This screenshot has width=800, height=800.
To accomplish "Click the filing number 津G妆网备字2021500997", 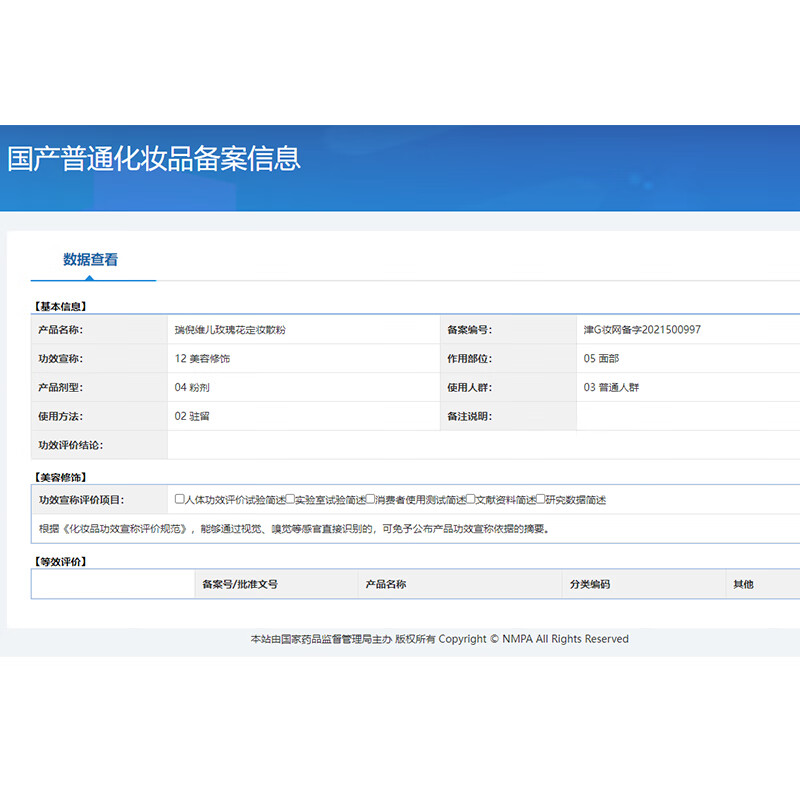I will [x=642, y=330].
